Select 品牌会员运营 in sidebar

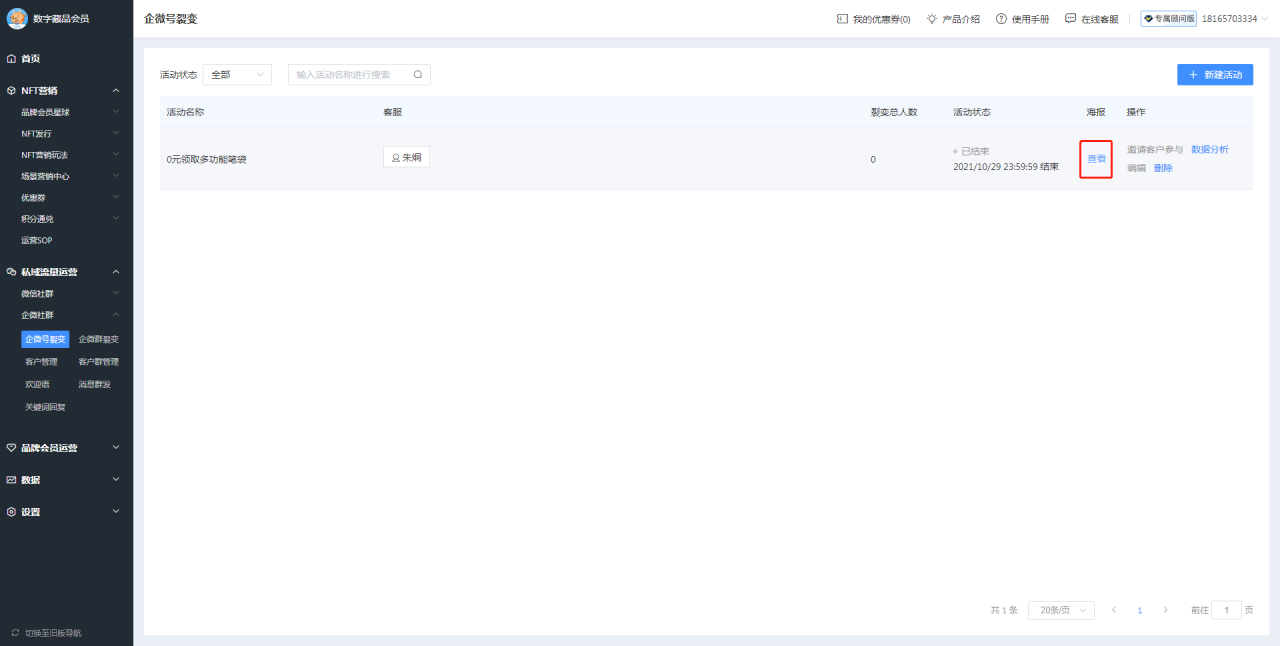(x=45, y=447)
